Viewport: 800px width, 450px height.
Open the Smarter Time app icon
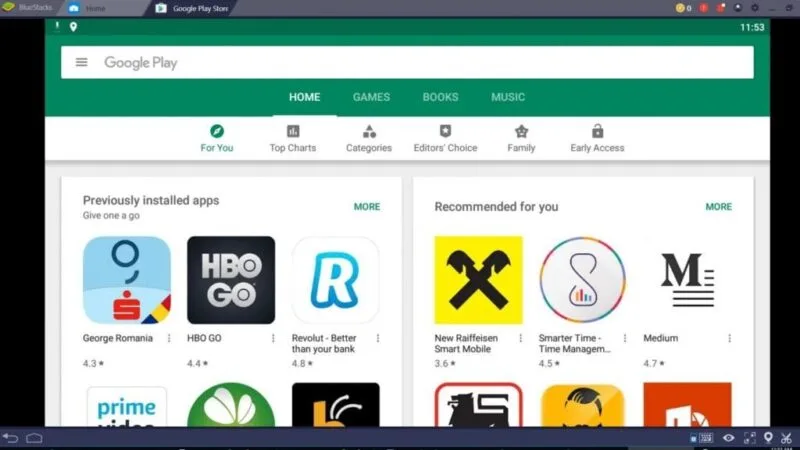coord(583,280)
